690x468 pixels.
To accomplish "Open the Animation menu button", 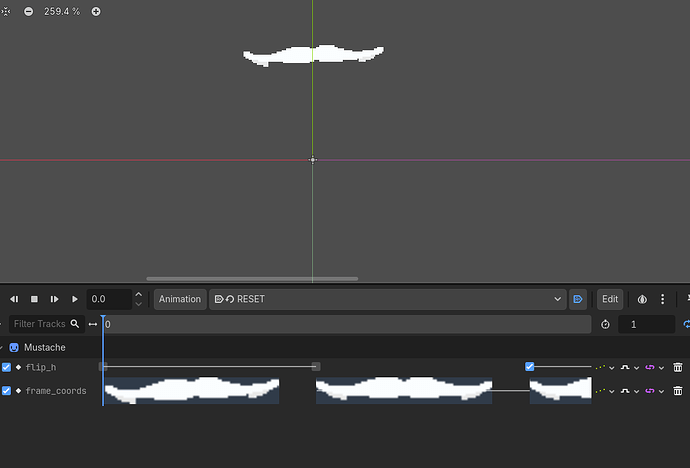I will (180, 299).
